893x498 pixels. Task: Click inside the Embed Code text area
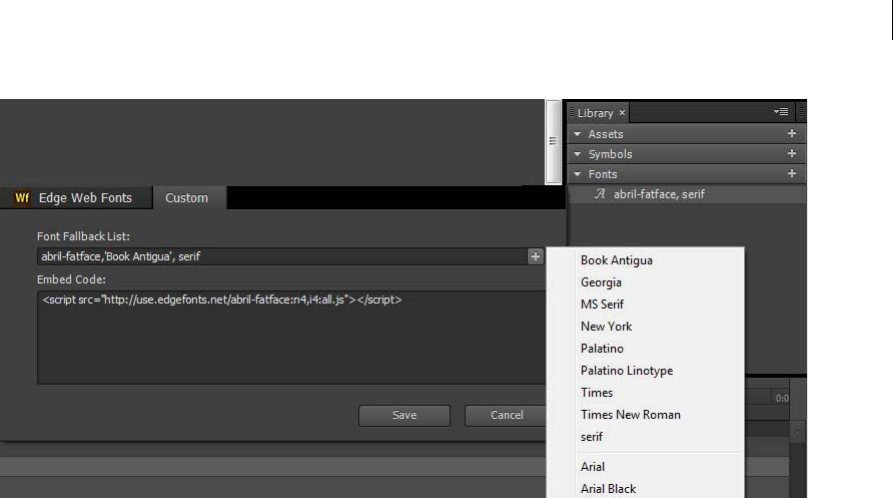(292, 337)
